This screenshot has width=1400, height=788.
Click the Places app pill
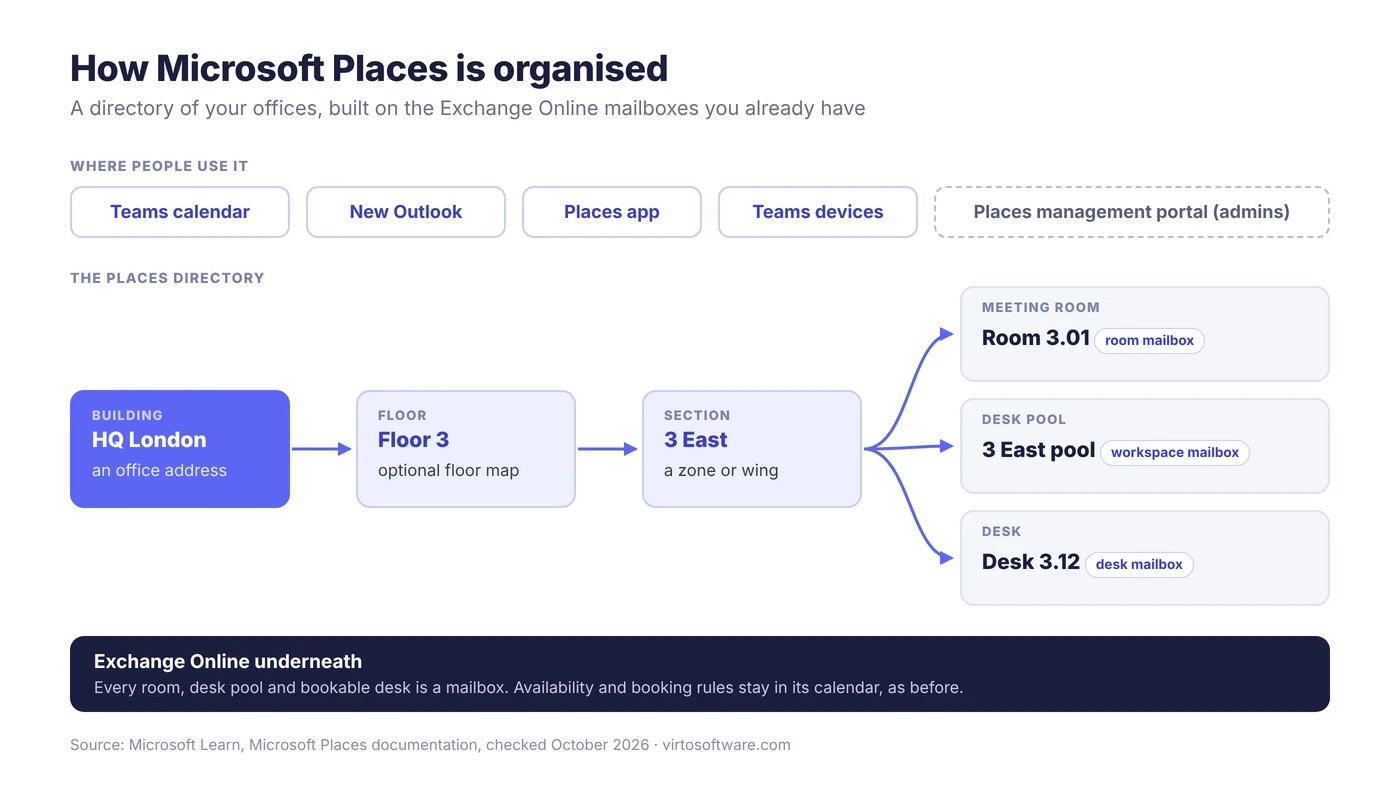[612, 212]
